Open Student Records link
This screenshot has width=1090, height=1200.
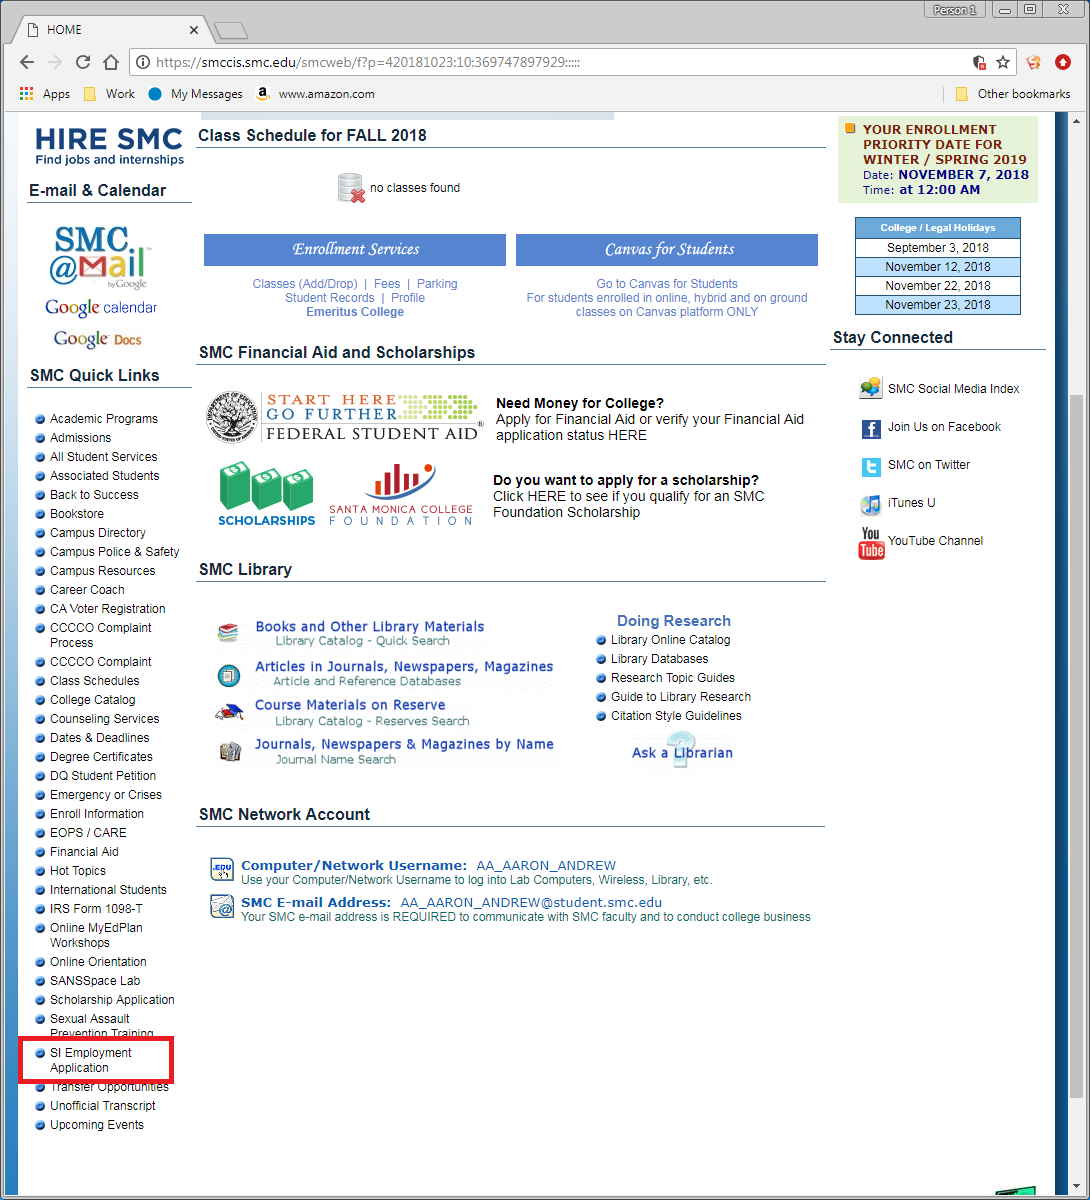330,298
